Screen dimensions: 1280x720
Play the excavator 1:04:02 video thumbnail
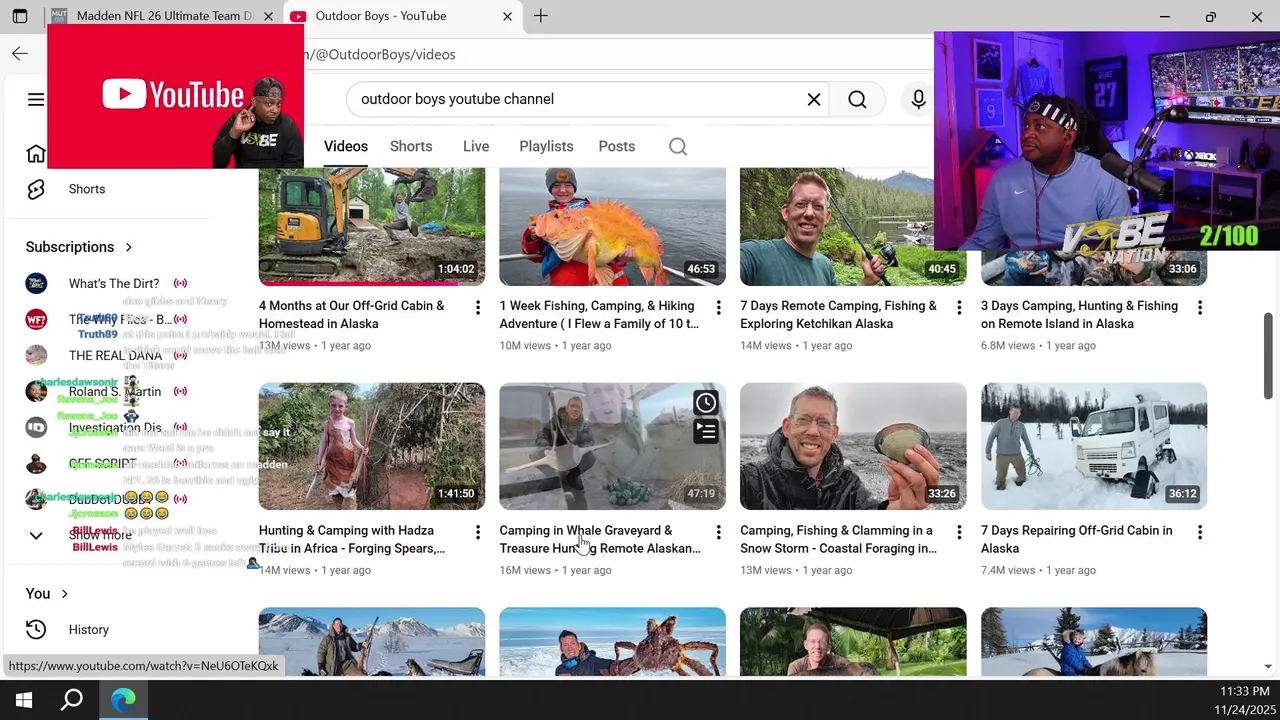[x=372, y=227]
